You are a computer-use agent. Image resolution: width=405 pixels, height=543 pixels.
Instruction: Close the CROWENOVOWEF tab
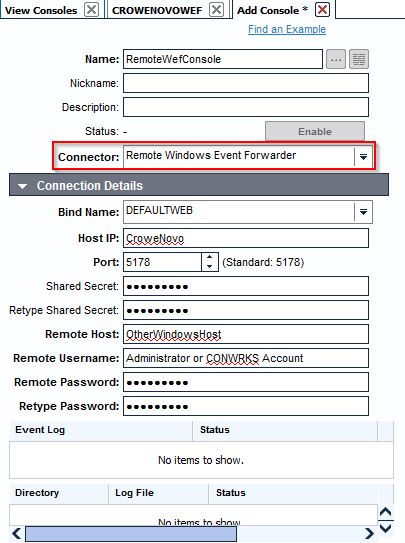click(x=216, y=10)
